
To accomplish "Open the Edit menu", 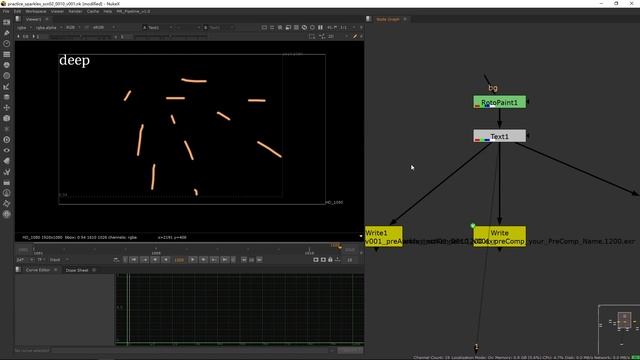I will point(17,11).
